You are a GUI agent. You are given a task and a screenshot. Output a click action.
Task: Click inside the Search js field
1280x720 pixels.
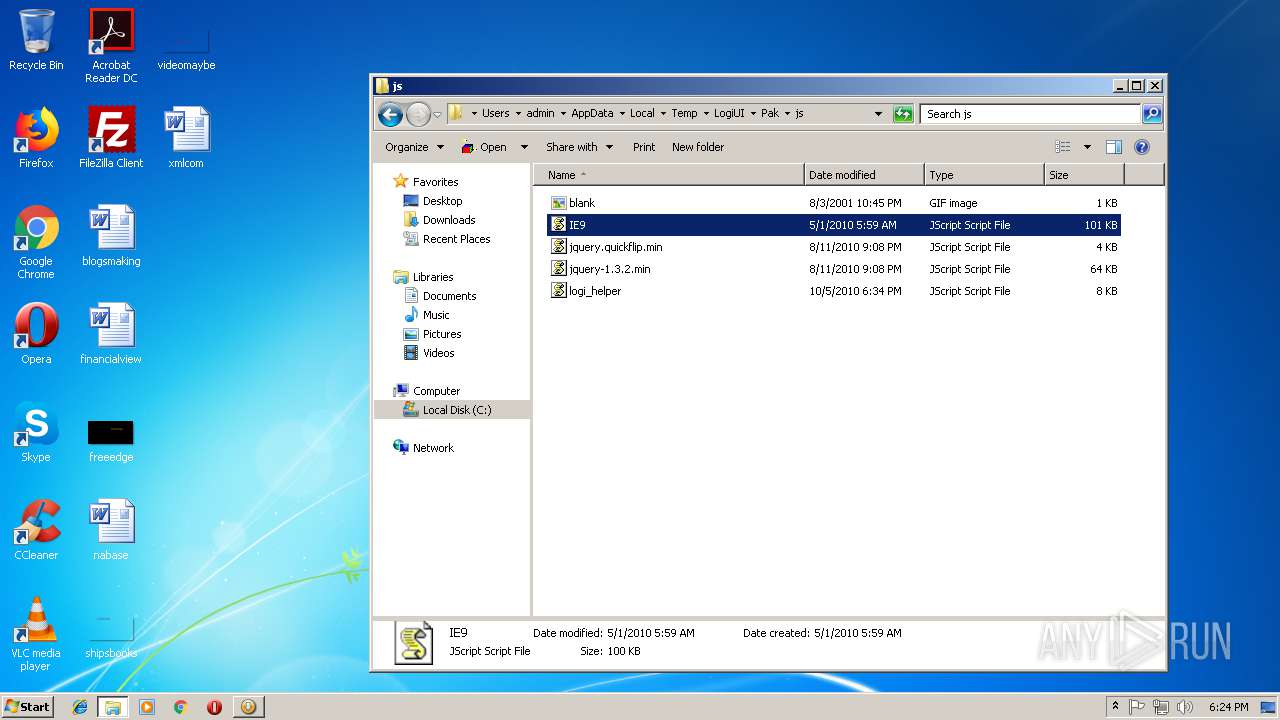(x=1030, y=114)
